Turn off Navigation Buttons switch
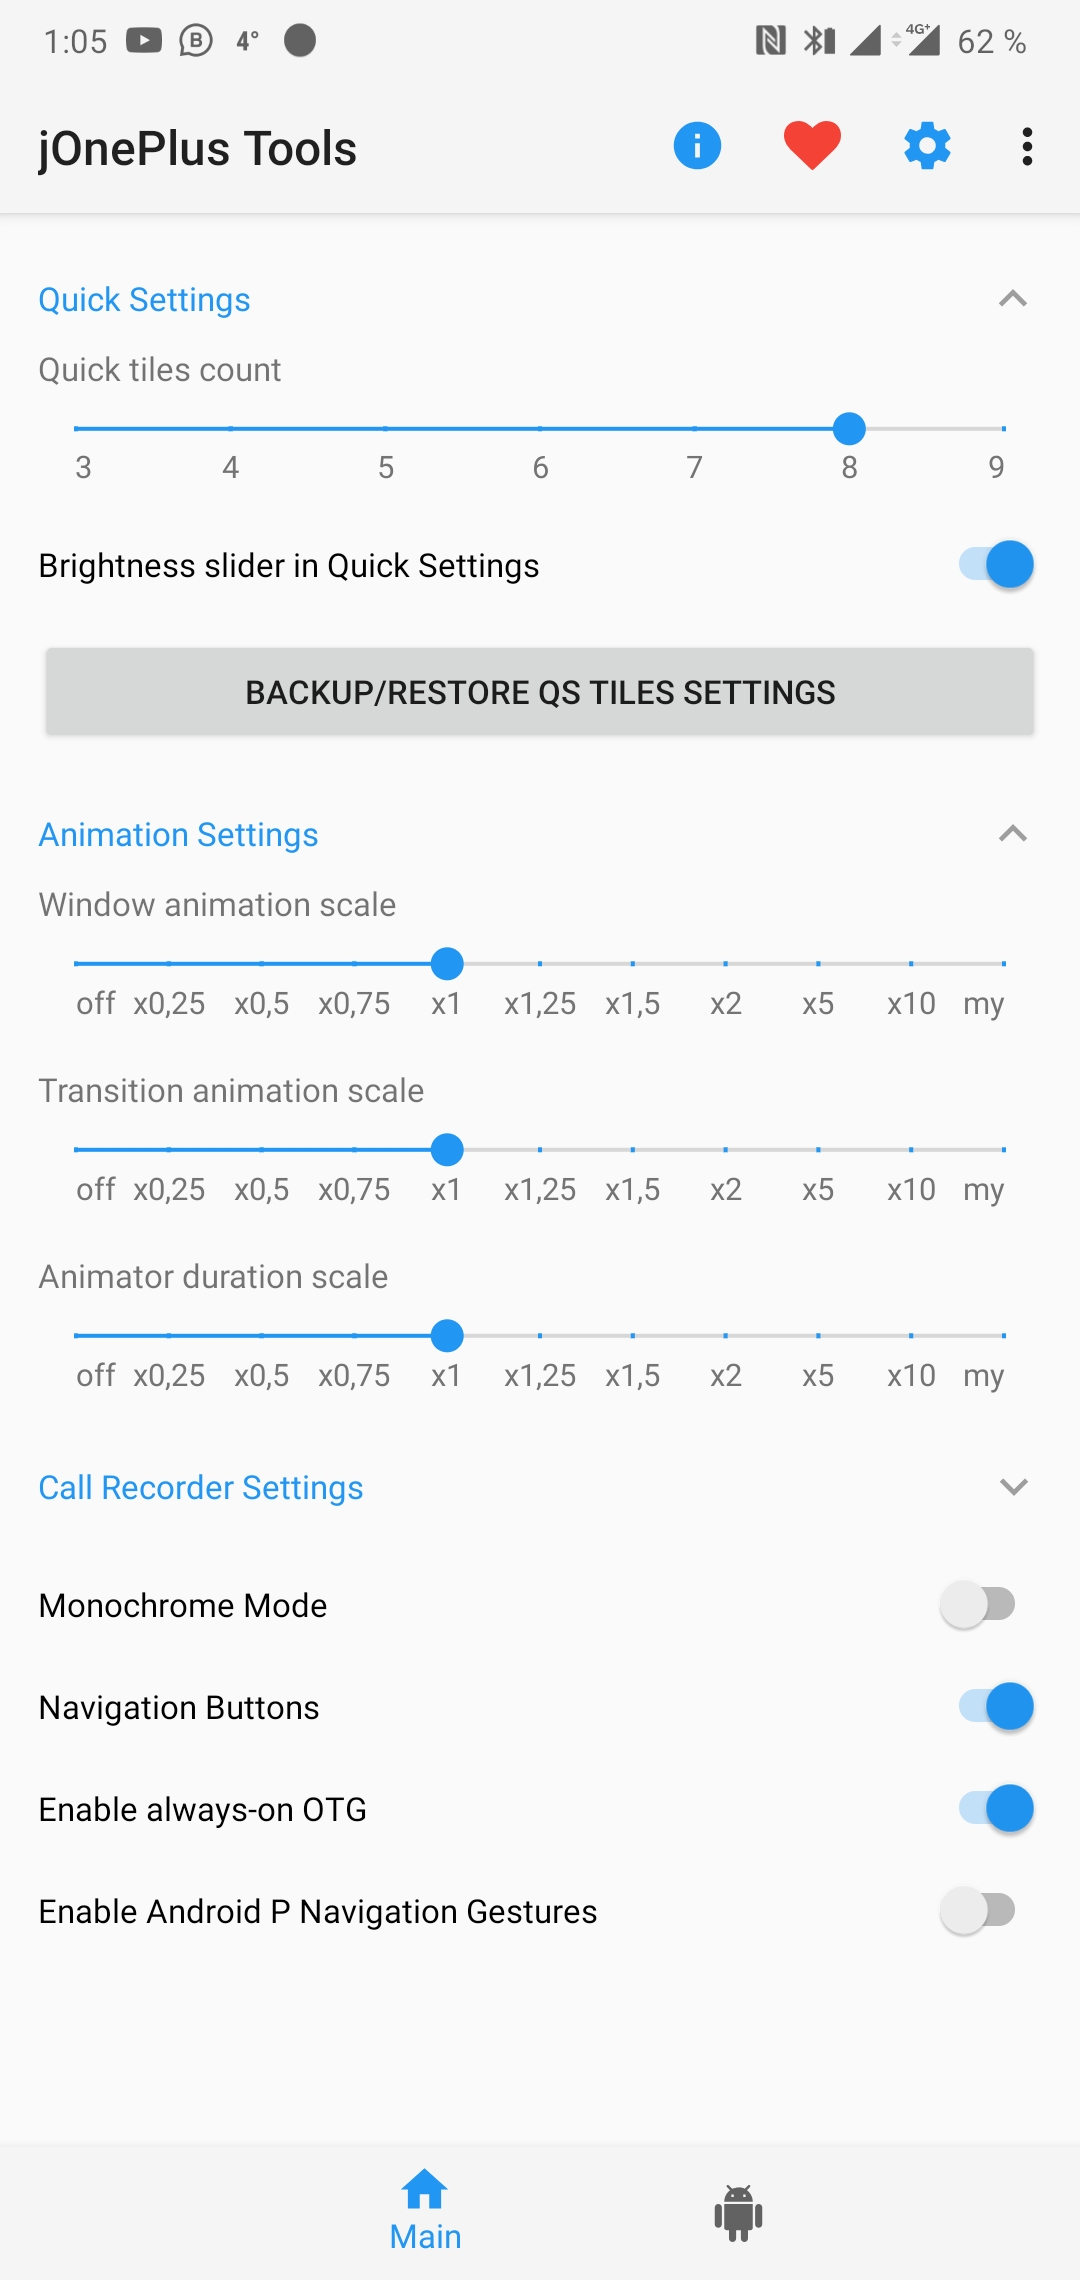The height and width of the screenshot is (2280, 1080). click(x=995, y=1707)
